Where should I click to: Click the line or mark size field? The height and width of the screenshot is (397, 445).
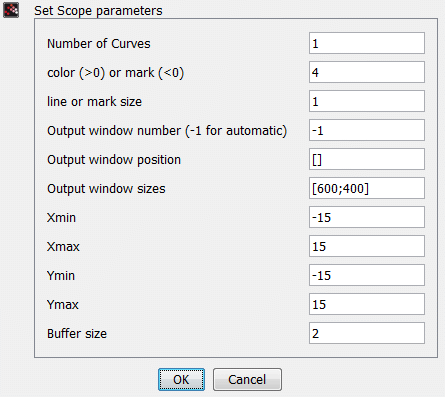click(x=367, y=101)
